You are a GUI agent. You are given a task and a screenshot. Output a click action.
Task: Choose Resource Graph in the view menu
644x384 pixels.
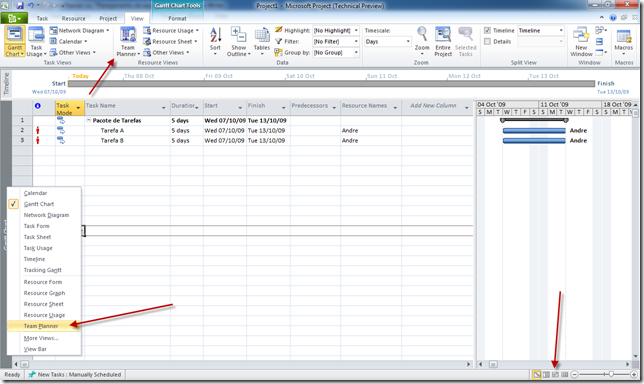44,293
